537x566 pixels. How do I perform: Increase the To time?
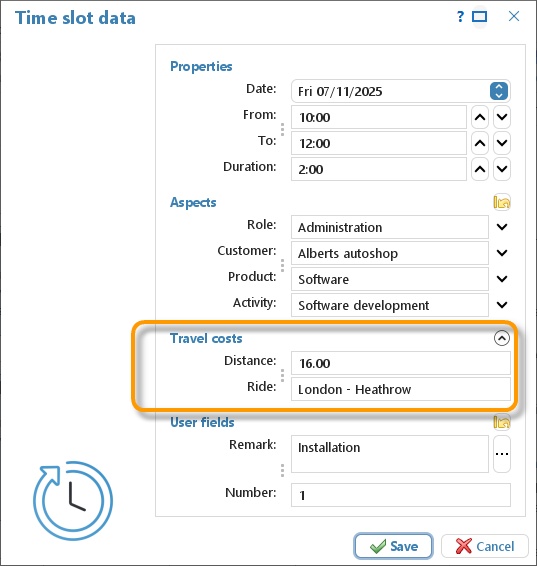click(x=480, y=143)
